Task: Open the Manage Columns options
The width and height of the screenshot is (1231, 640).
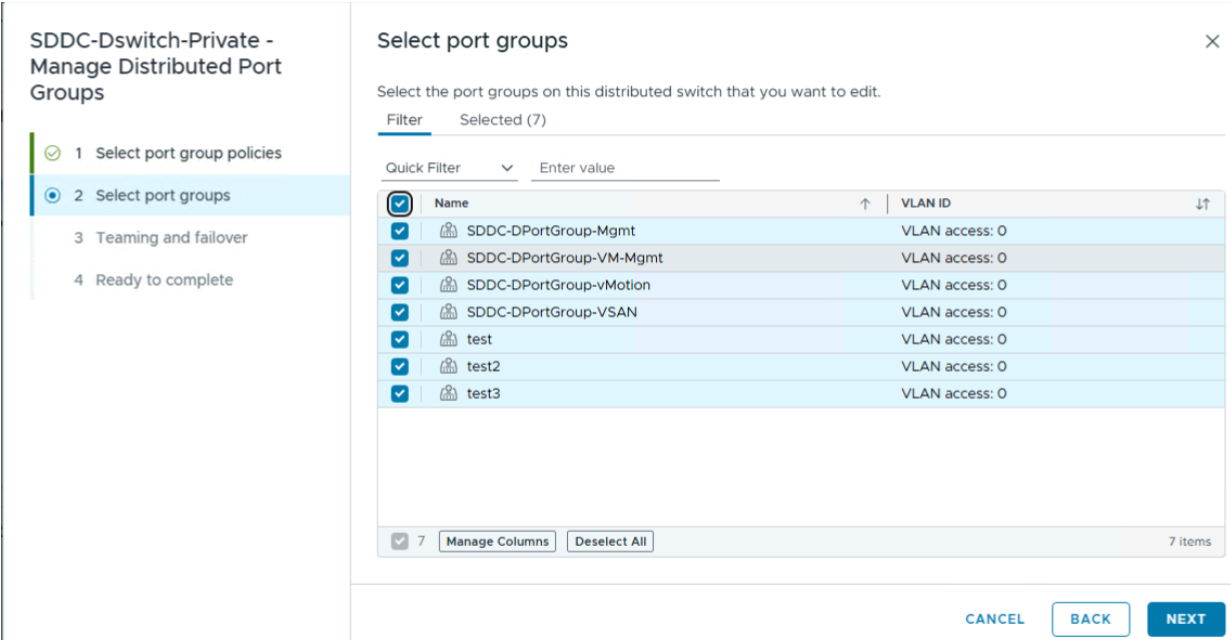Action: (x=497, y=541)
